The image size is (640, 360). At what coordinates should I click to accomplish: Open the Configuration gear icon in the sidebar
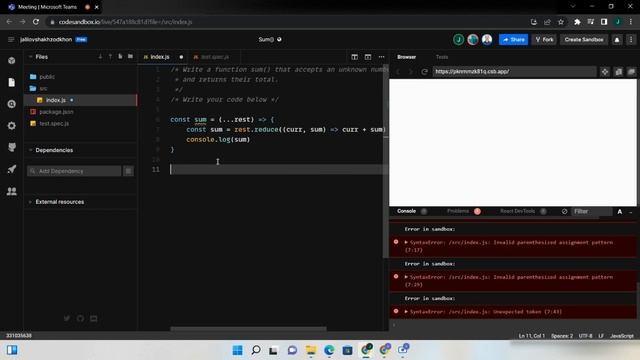pyautogui.click(x=11, y=126)
